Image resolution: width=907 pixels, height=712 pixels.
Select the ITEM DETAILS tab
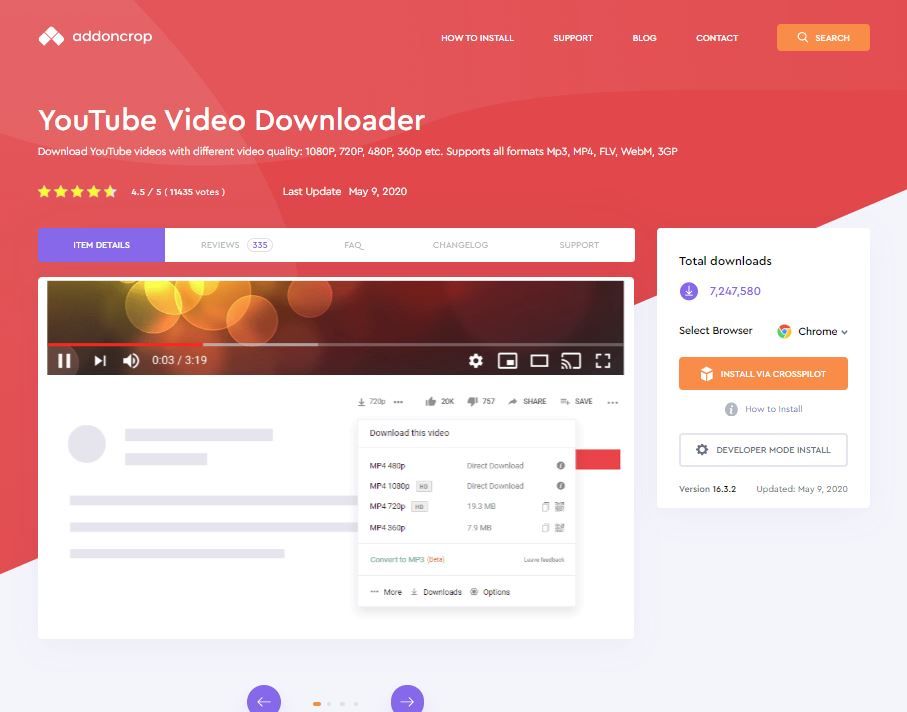click(101, 245)
